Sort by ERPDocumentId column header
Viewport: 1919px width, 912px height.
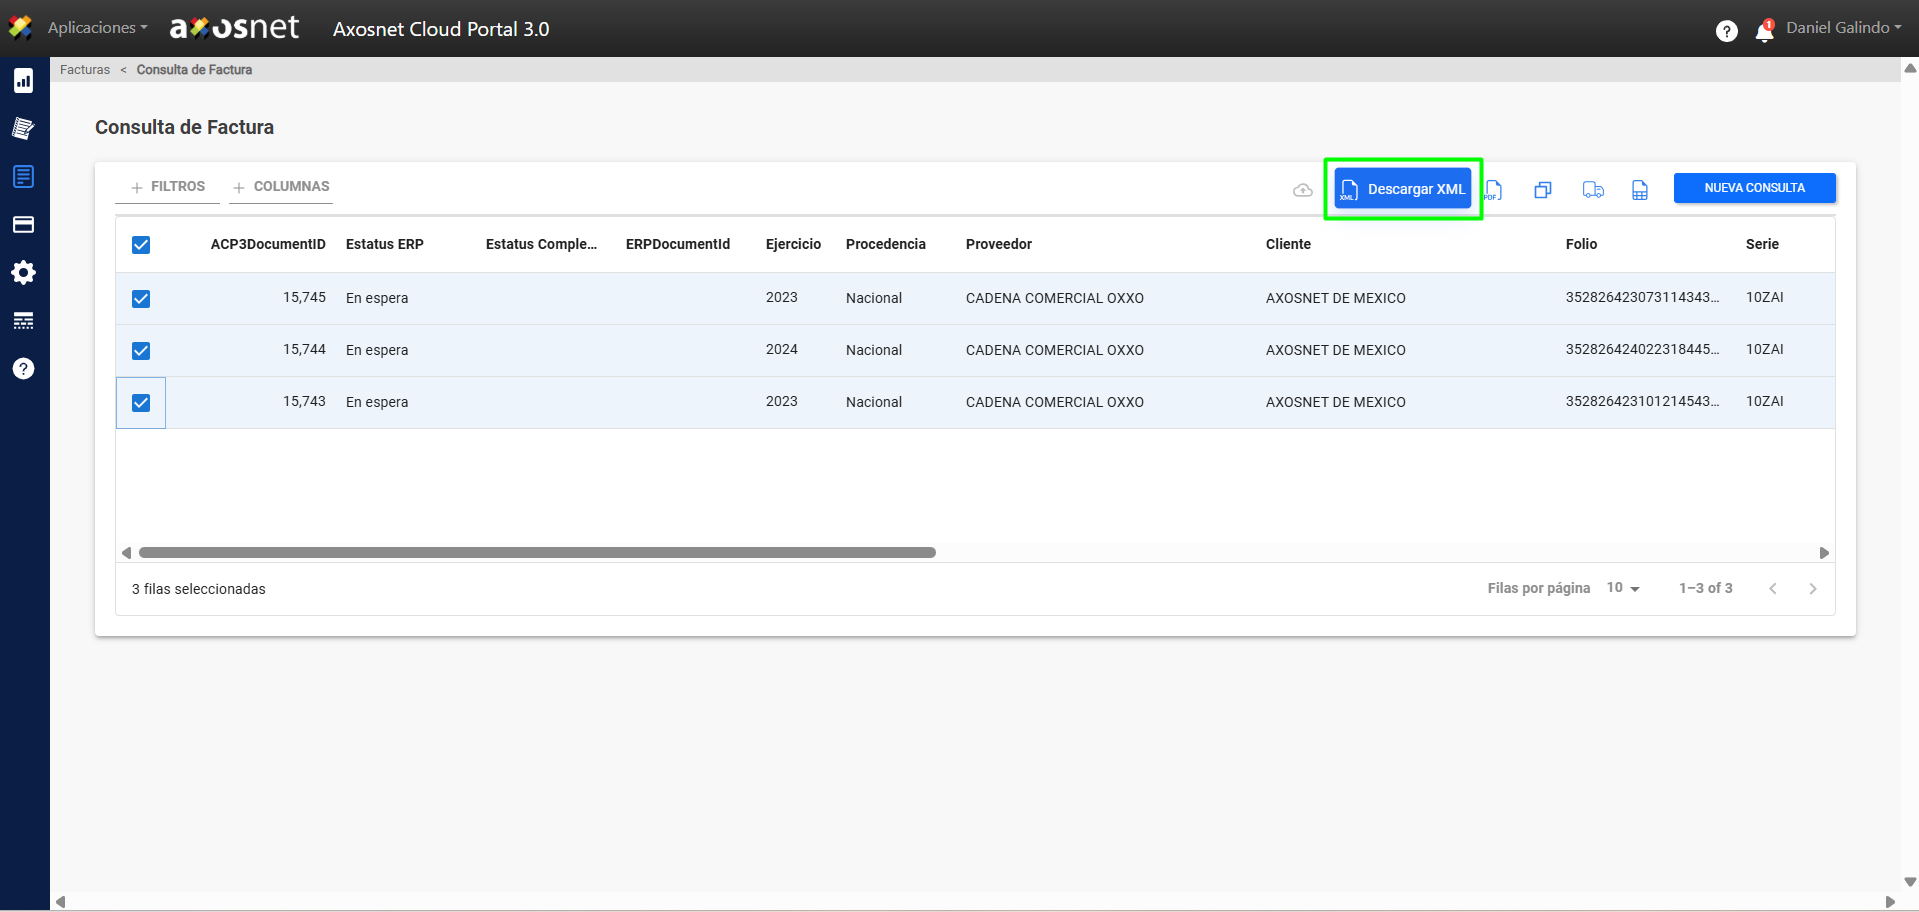pos(678,244)
